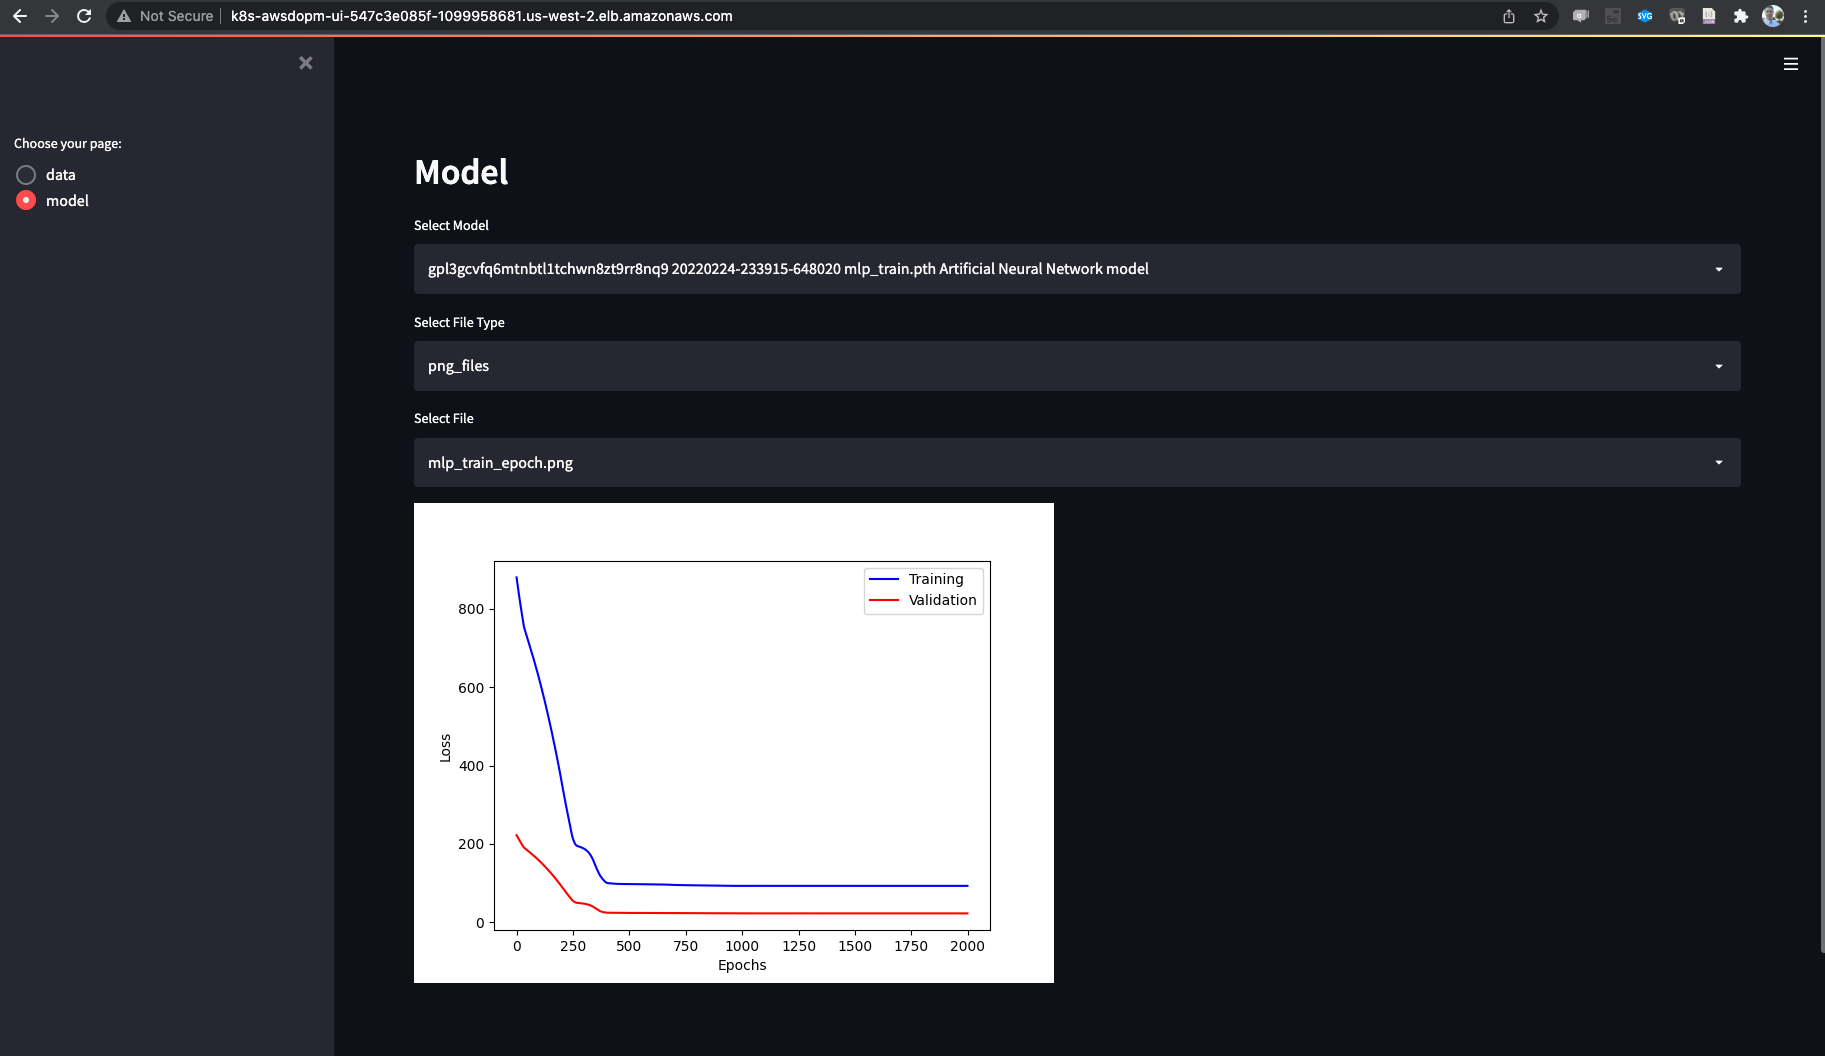Open the Chrome three-dot menu

tap(1805, 16)
